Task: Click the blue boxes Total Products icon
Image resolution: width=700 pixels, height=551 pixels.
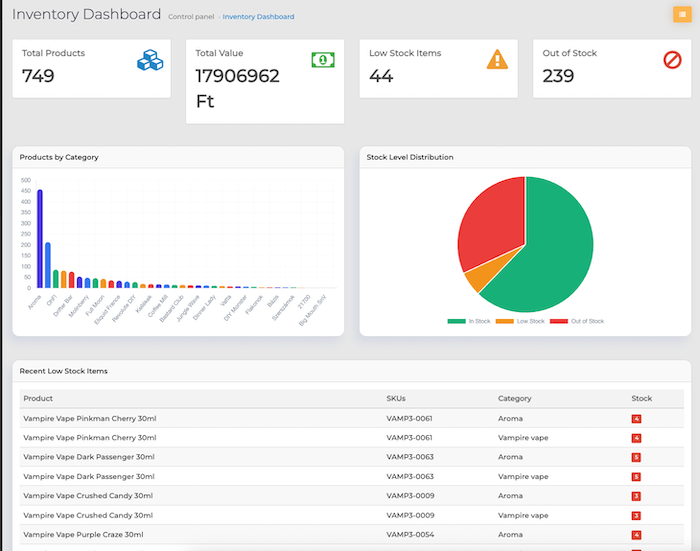Action: click(x=149, y=61)
